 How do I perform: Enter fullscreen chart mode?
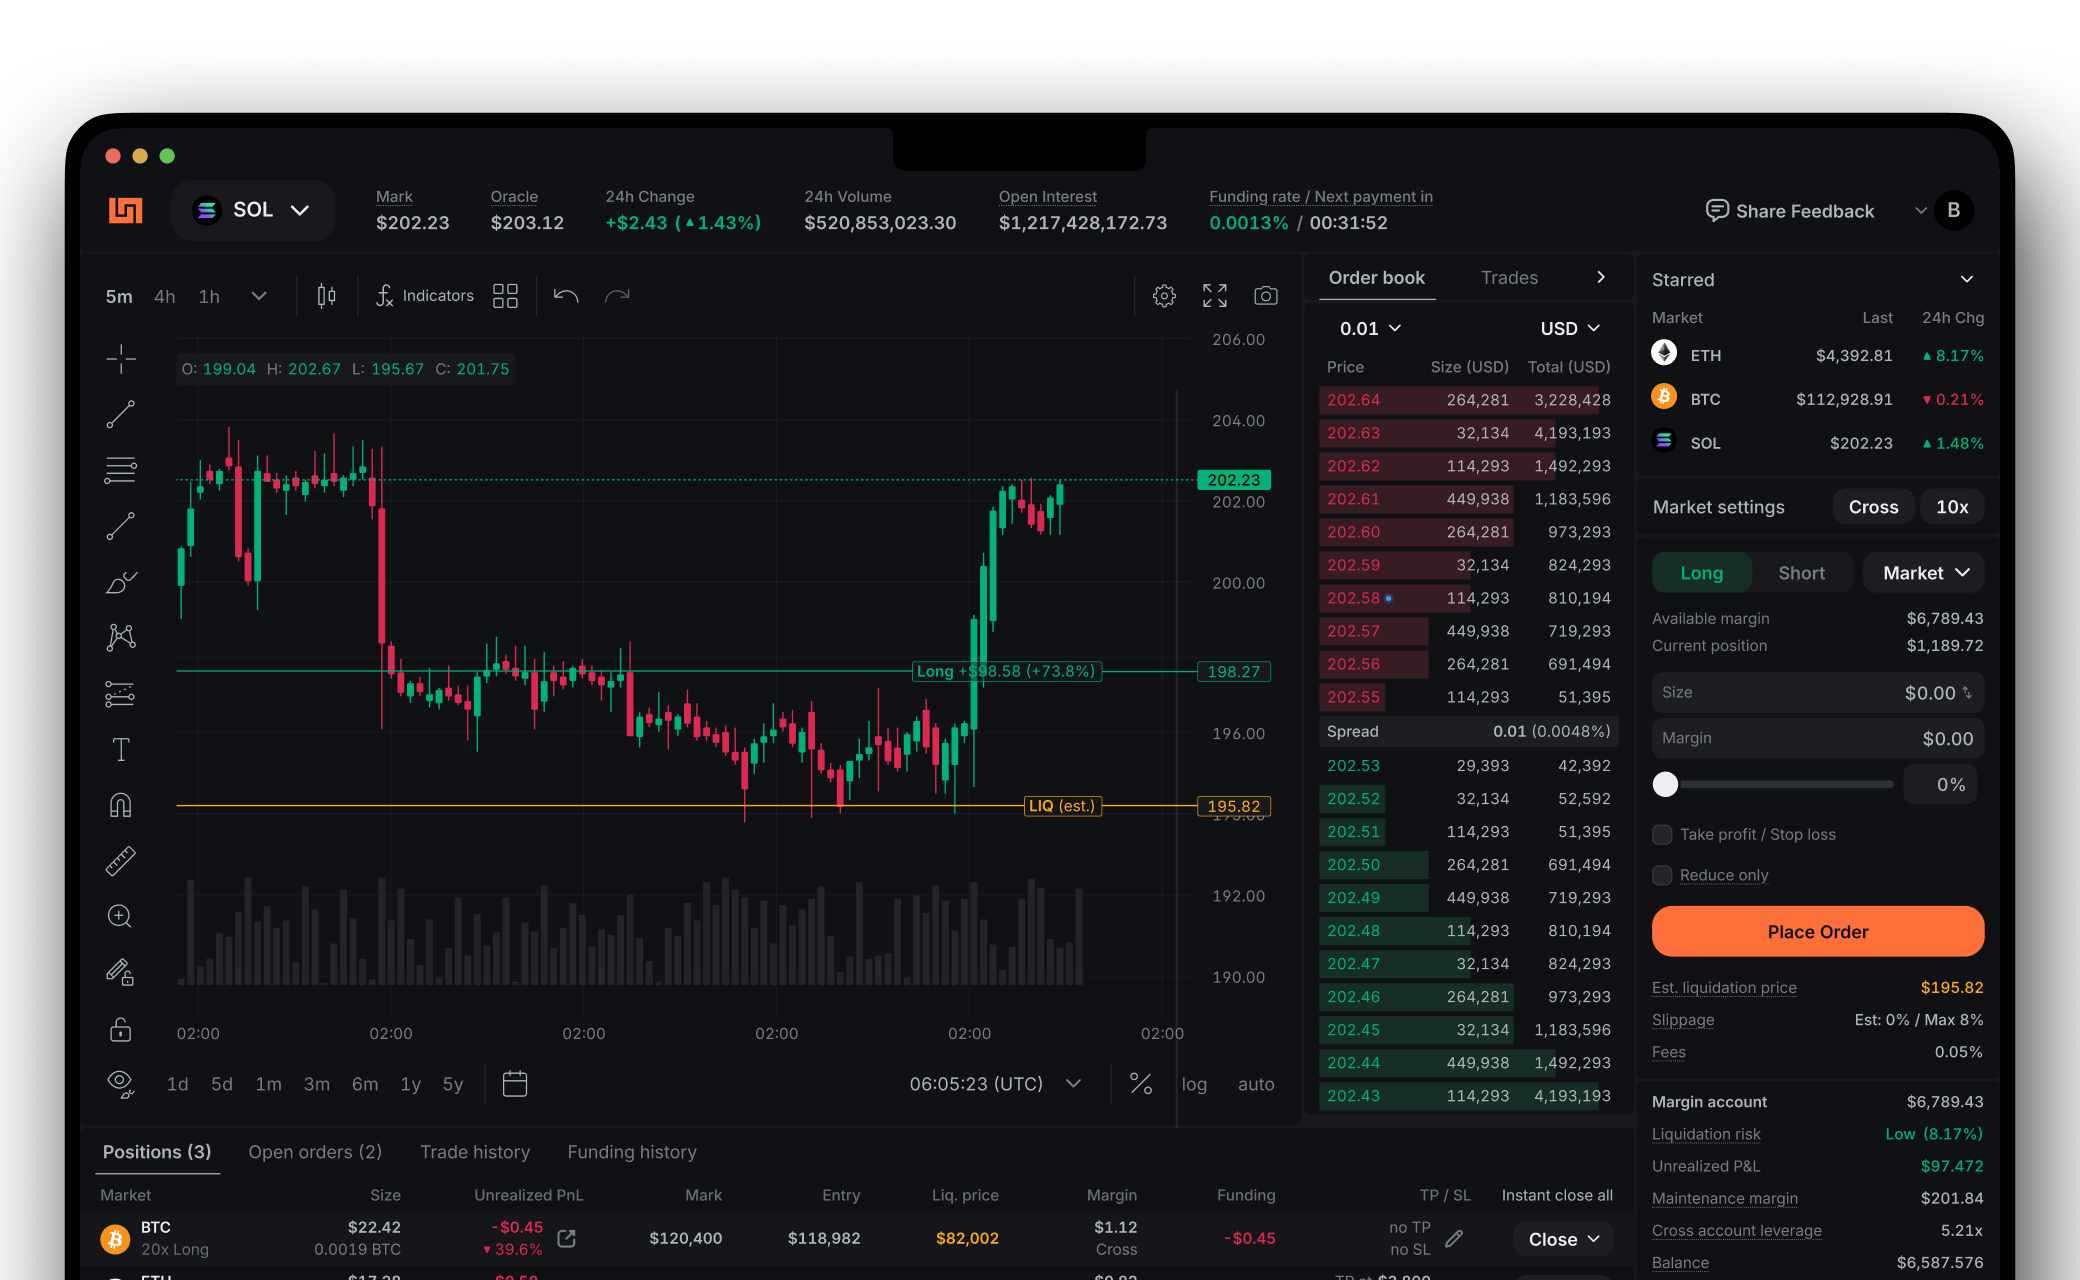point(1214,296)
